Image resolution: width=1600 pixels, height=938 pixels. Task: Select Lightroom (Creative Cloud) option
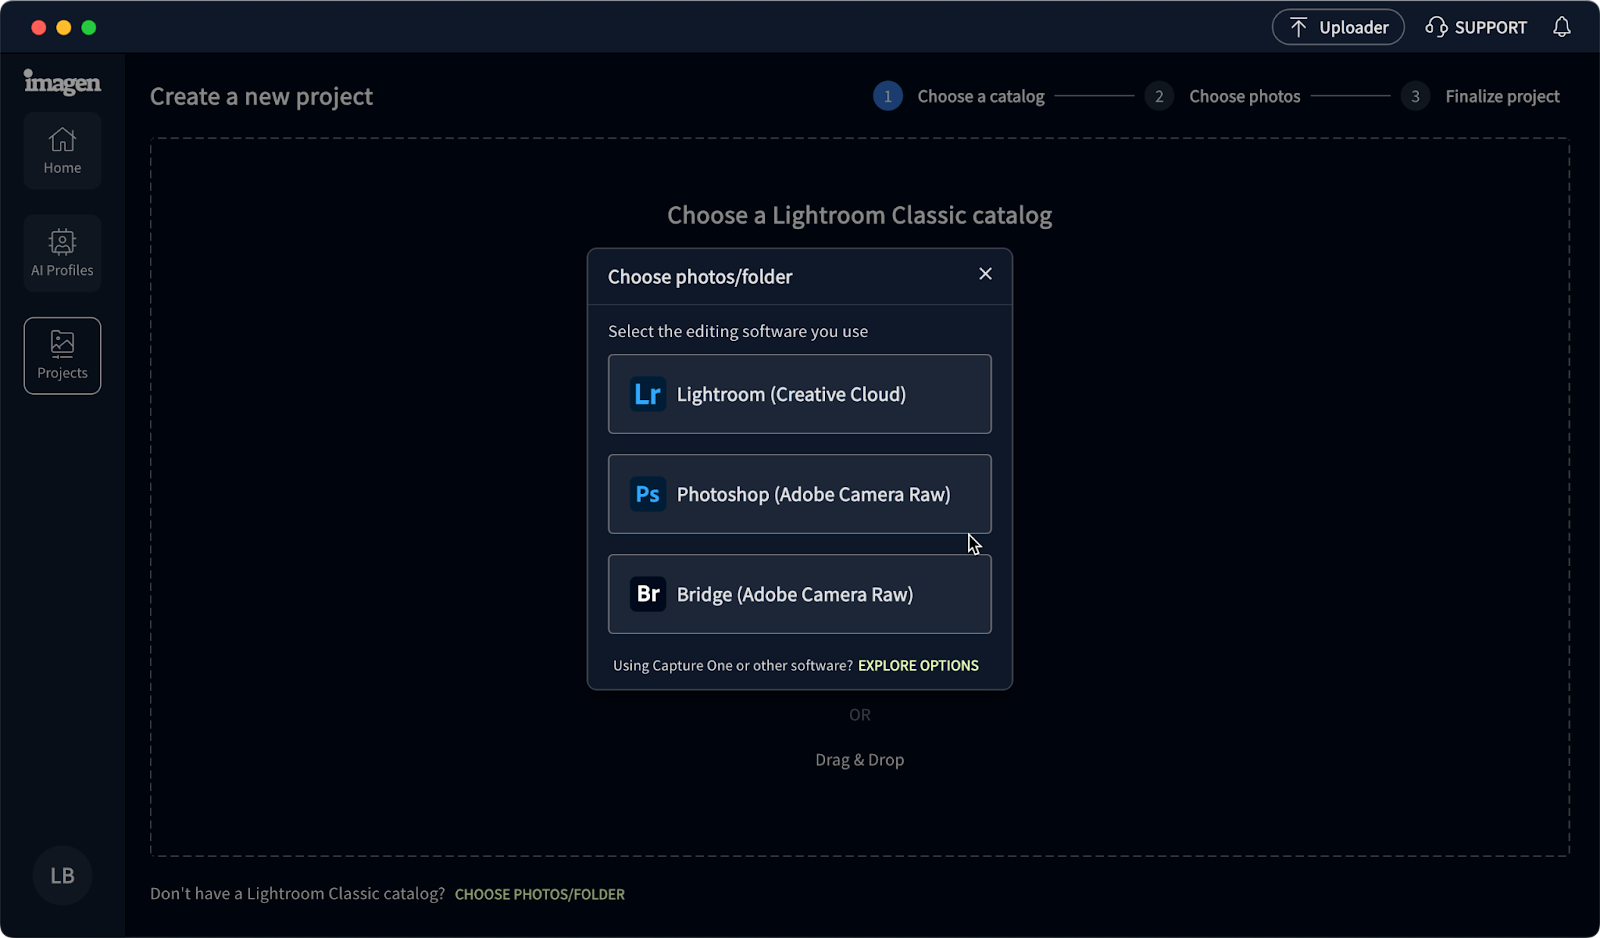coord(800,394)
